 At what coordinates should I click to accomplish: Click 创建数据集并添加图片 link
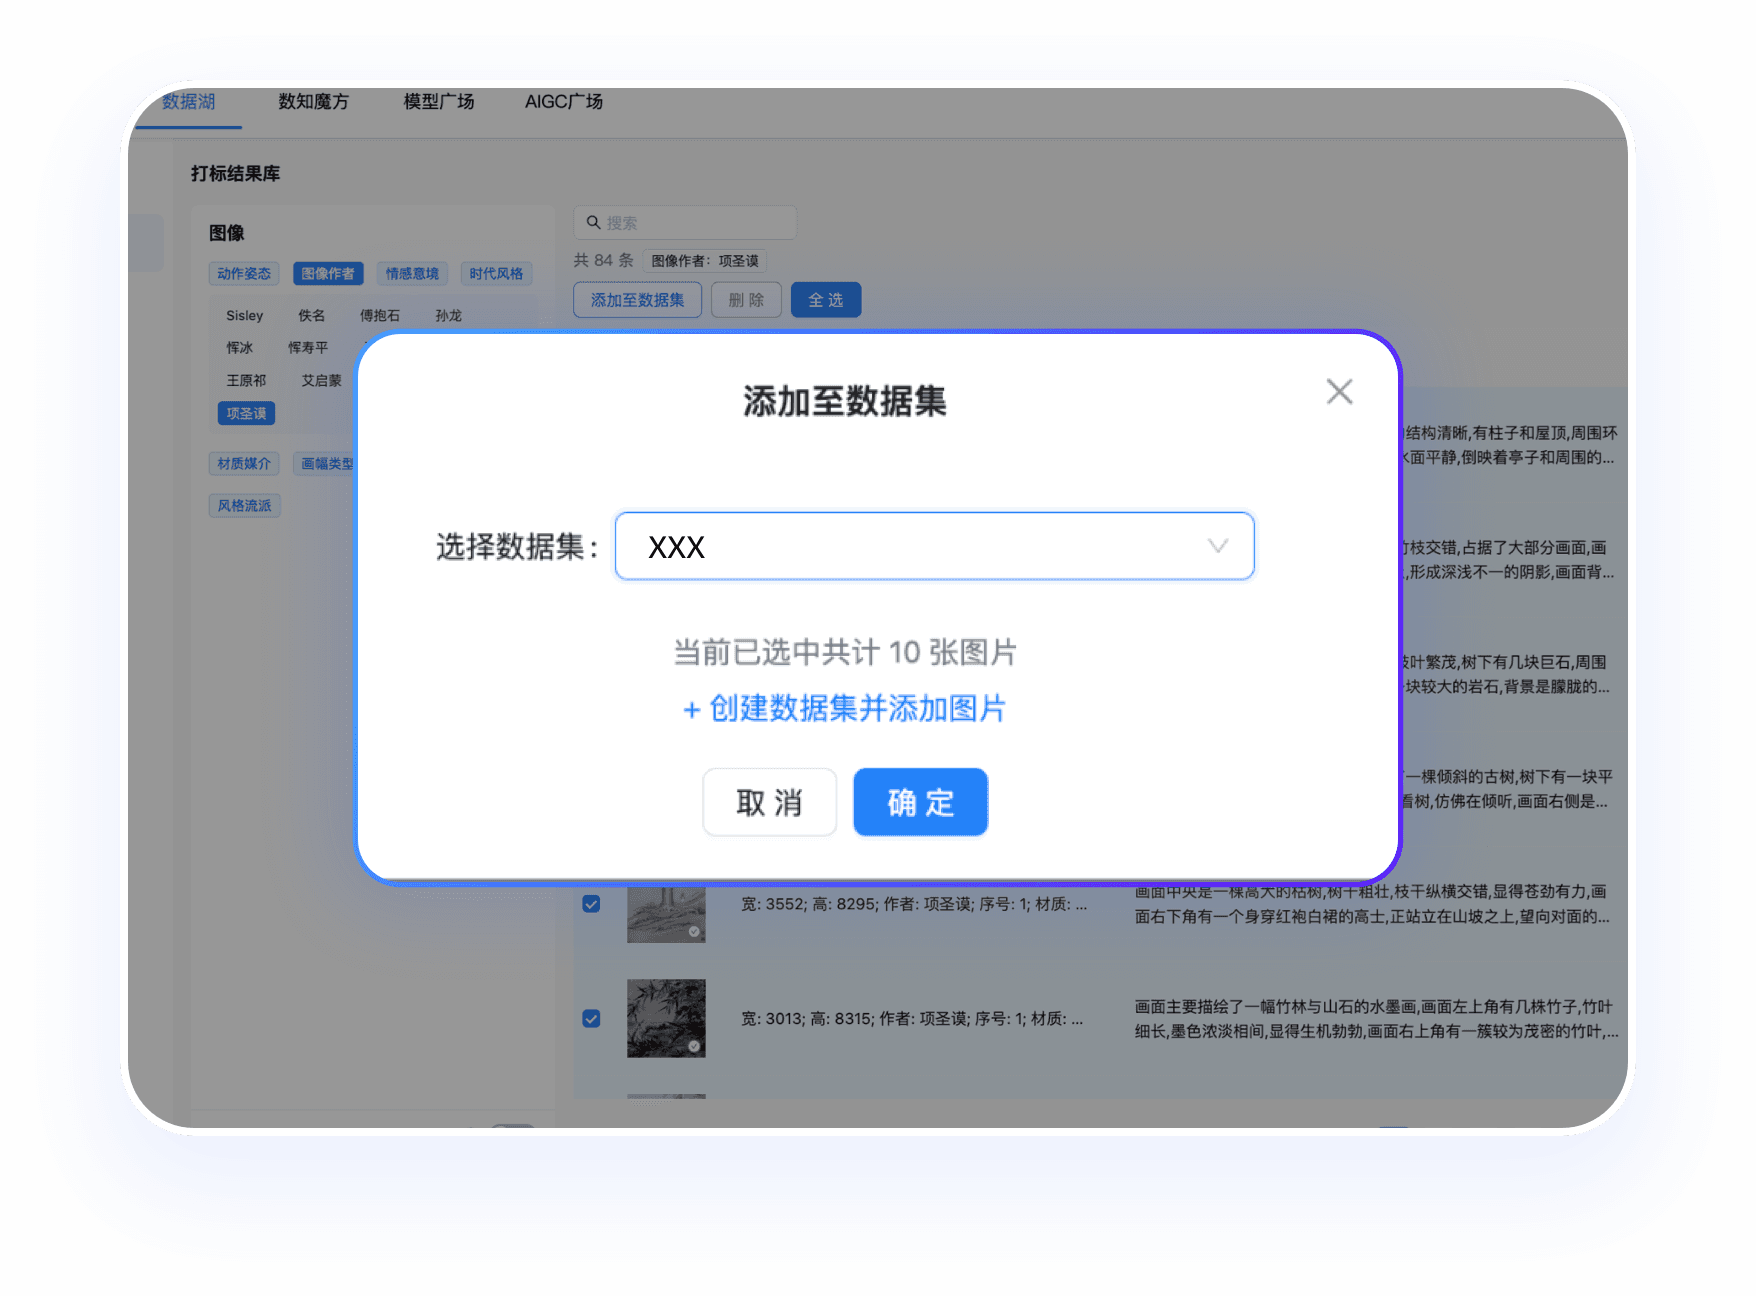click(x=844, y=709)
